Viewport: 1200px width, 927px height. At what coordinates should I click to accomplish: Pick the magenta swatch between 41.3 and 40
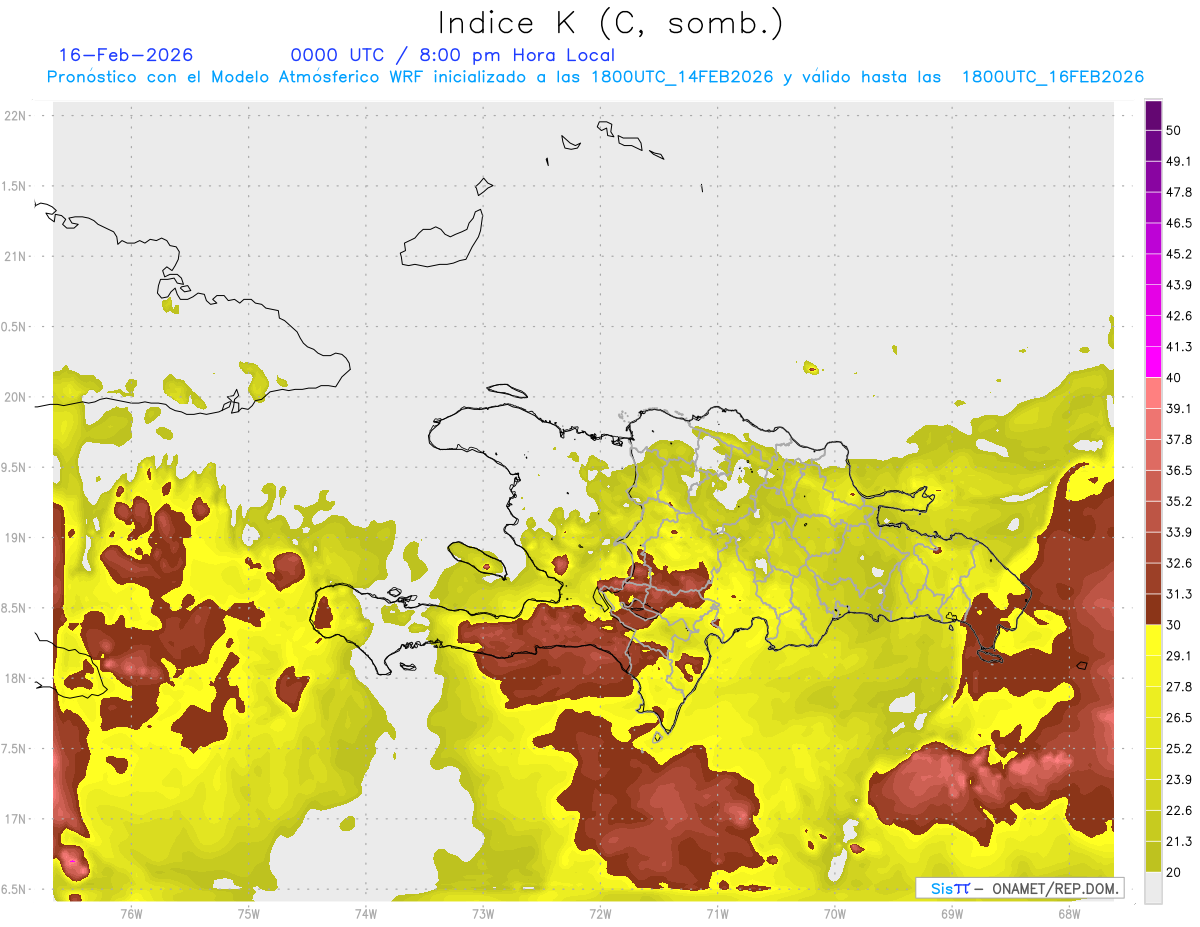pos(1153,362)
